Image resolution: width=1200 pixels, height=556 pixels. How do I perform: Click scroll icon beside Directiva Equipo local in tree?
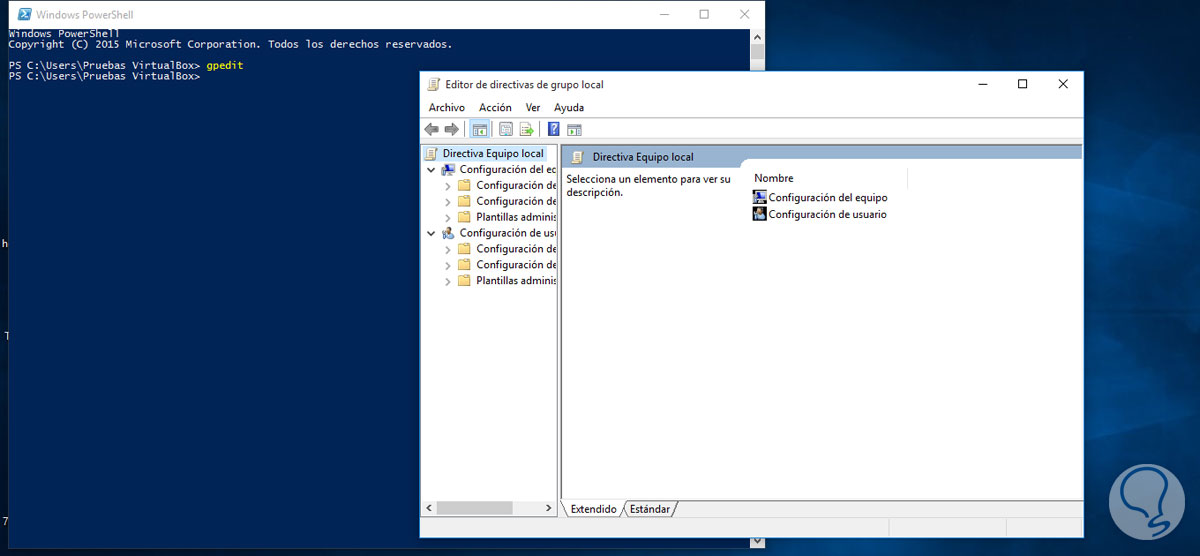(432, 154)
